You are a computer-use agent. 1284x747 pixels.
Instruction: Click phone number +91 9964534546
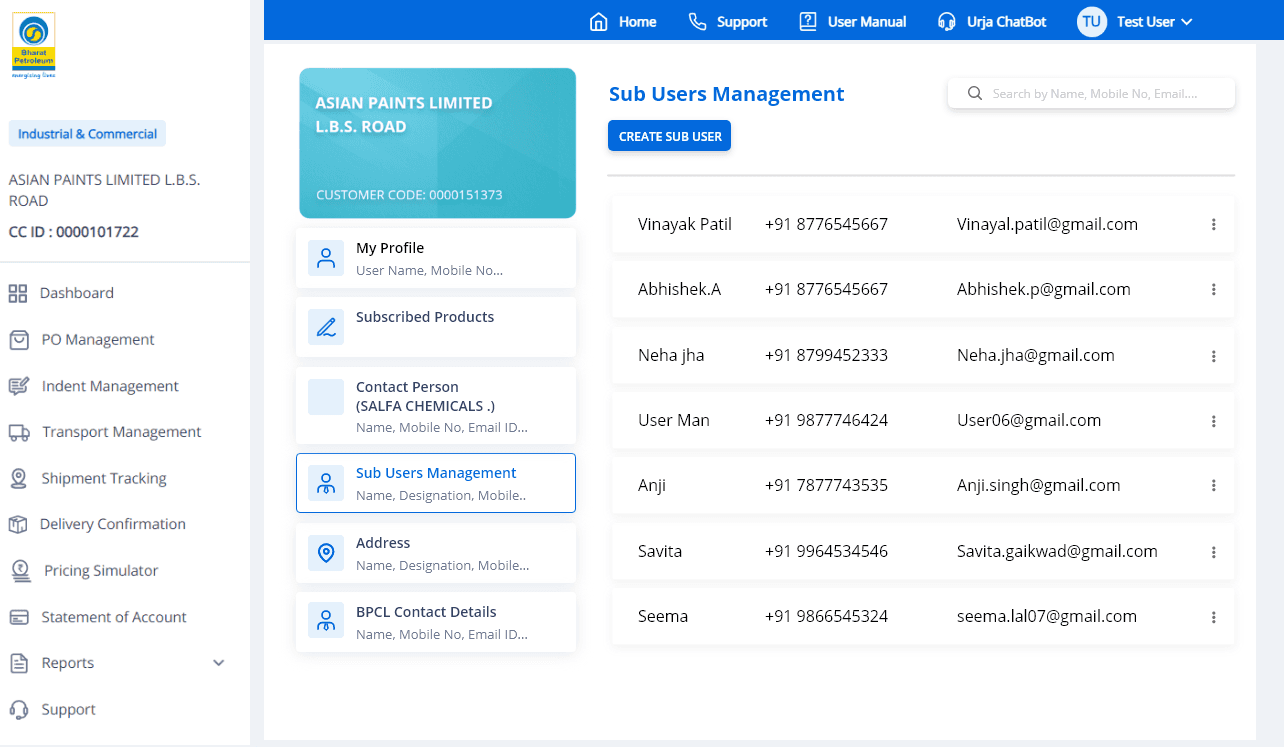[826, 551]
